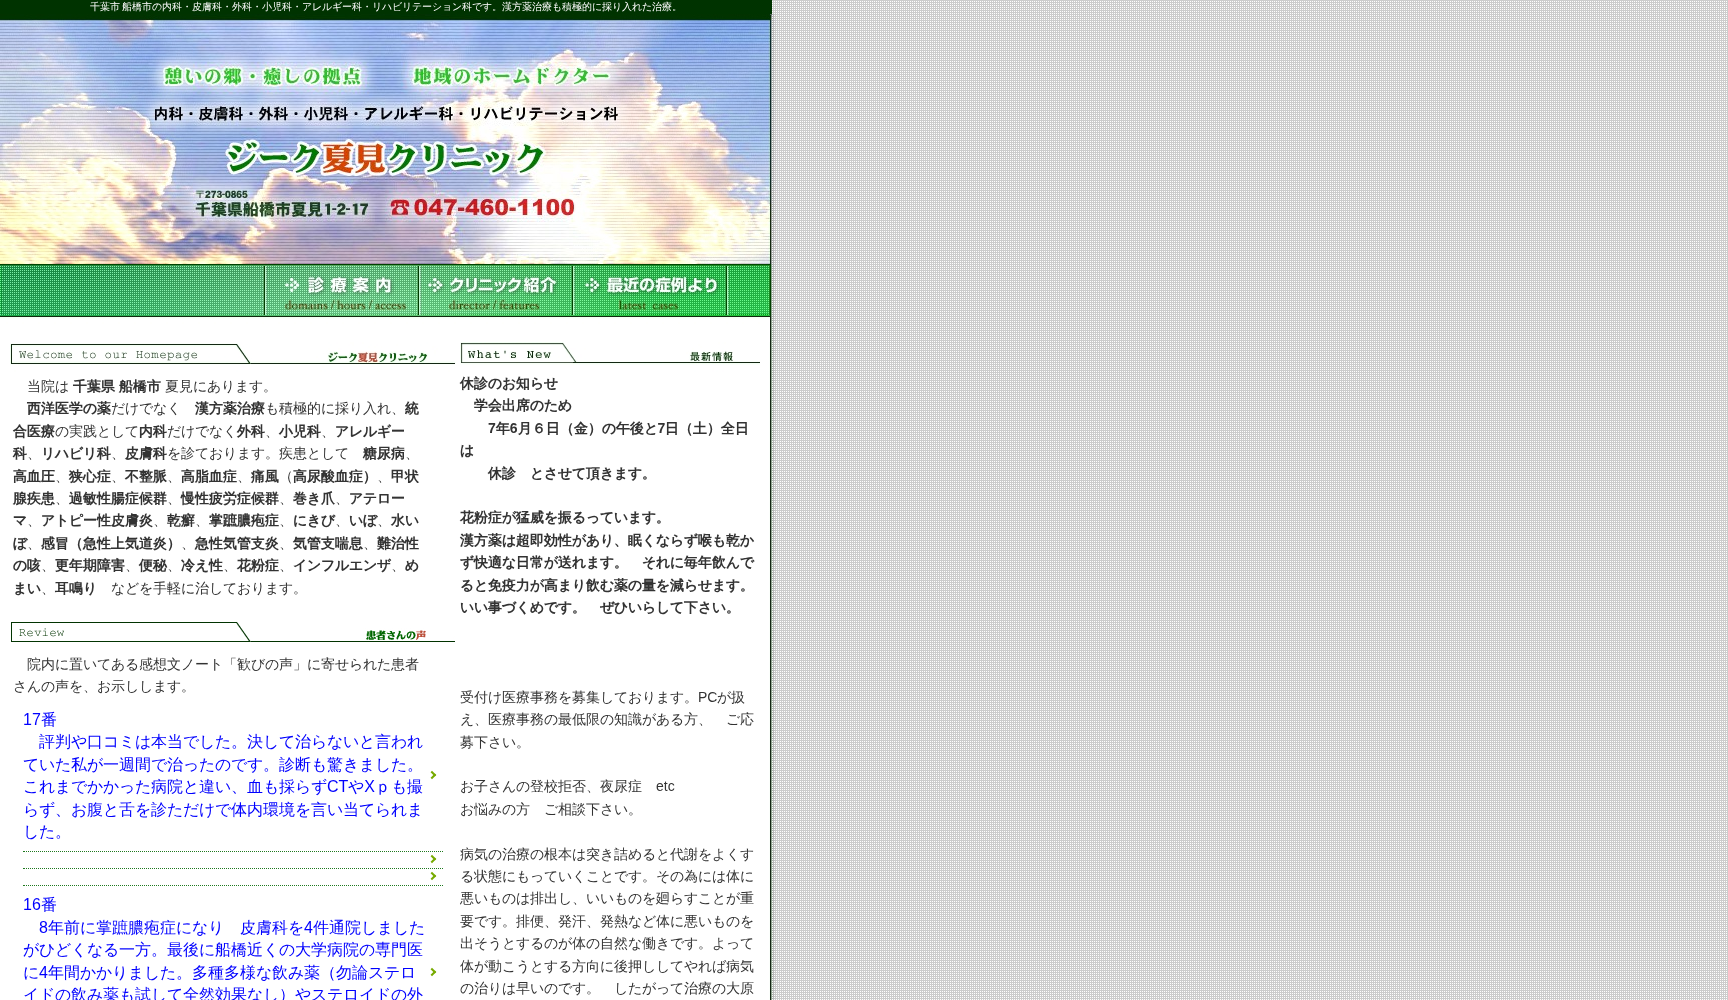Click the Welcome to our Homepage header tab
Image resolution: width=1728 pixels, height=1000 pixels.
point(110,354)
